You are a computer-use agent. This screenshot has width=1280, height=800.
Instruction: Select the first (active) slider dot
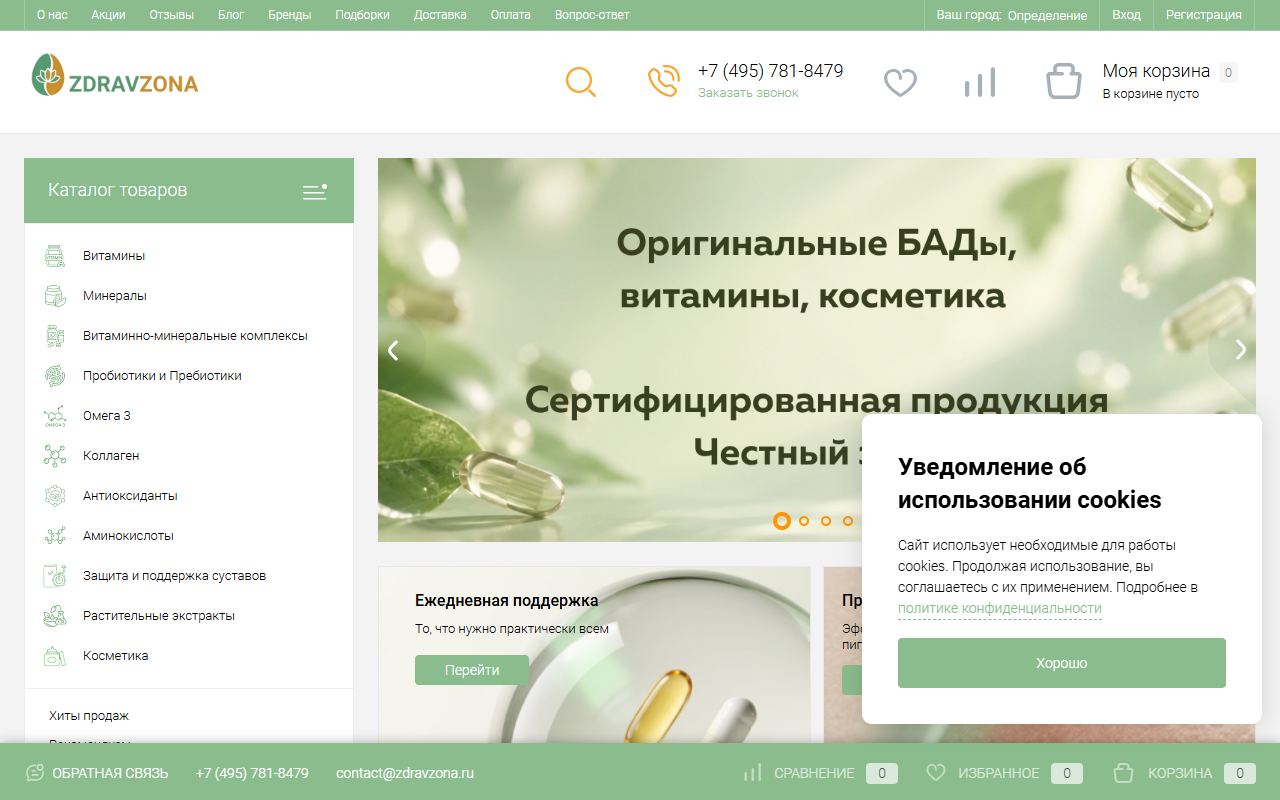click(x=782, y=521)
